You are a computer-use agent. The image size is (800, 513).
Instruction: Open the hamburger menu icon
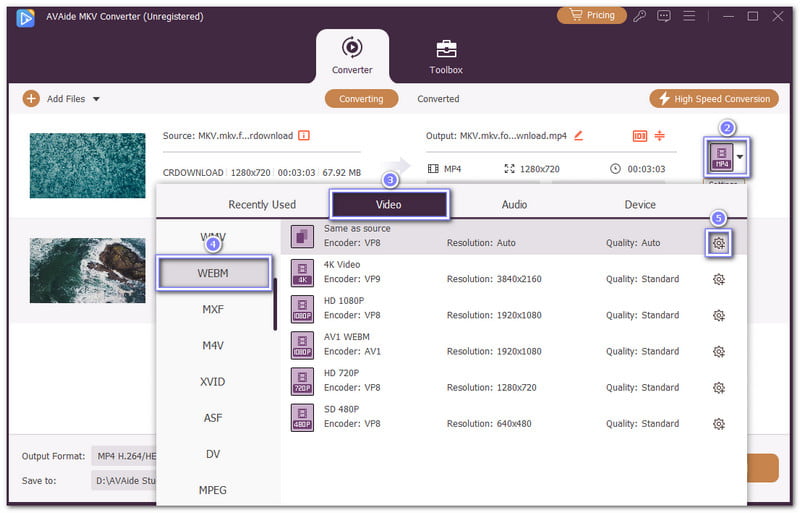(x=689, y=16)
